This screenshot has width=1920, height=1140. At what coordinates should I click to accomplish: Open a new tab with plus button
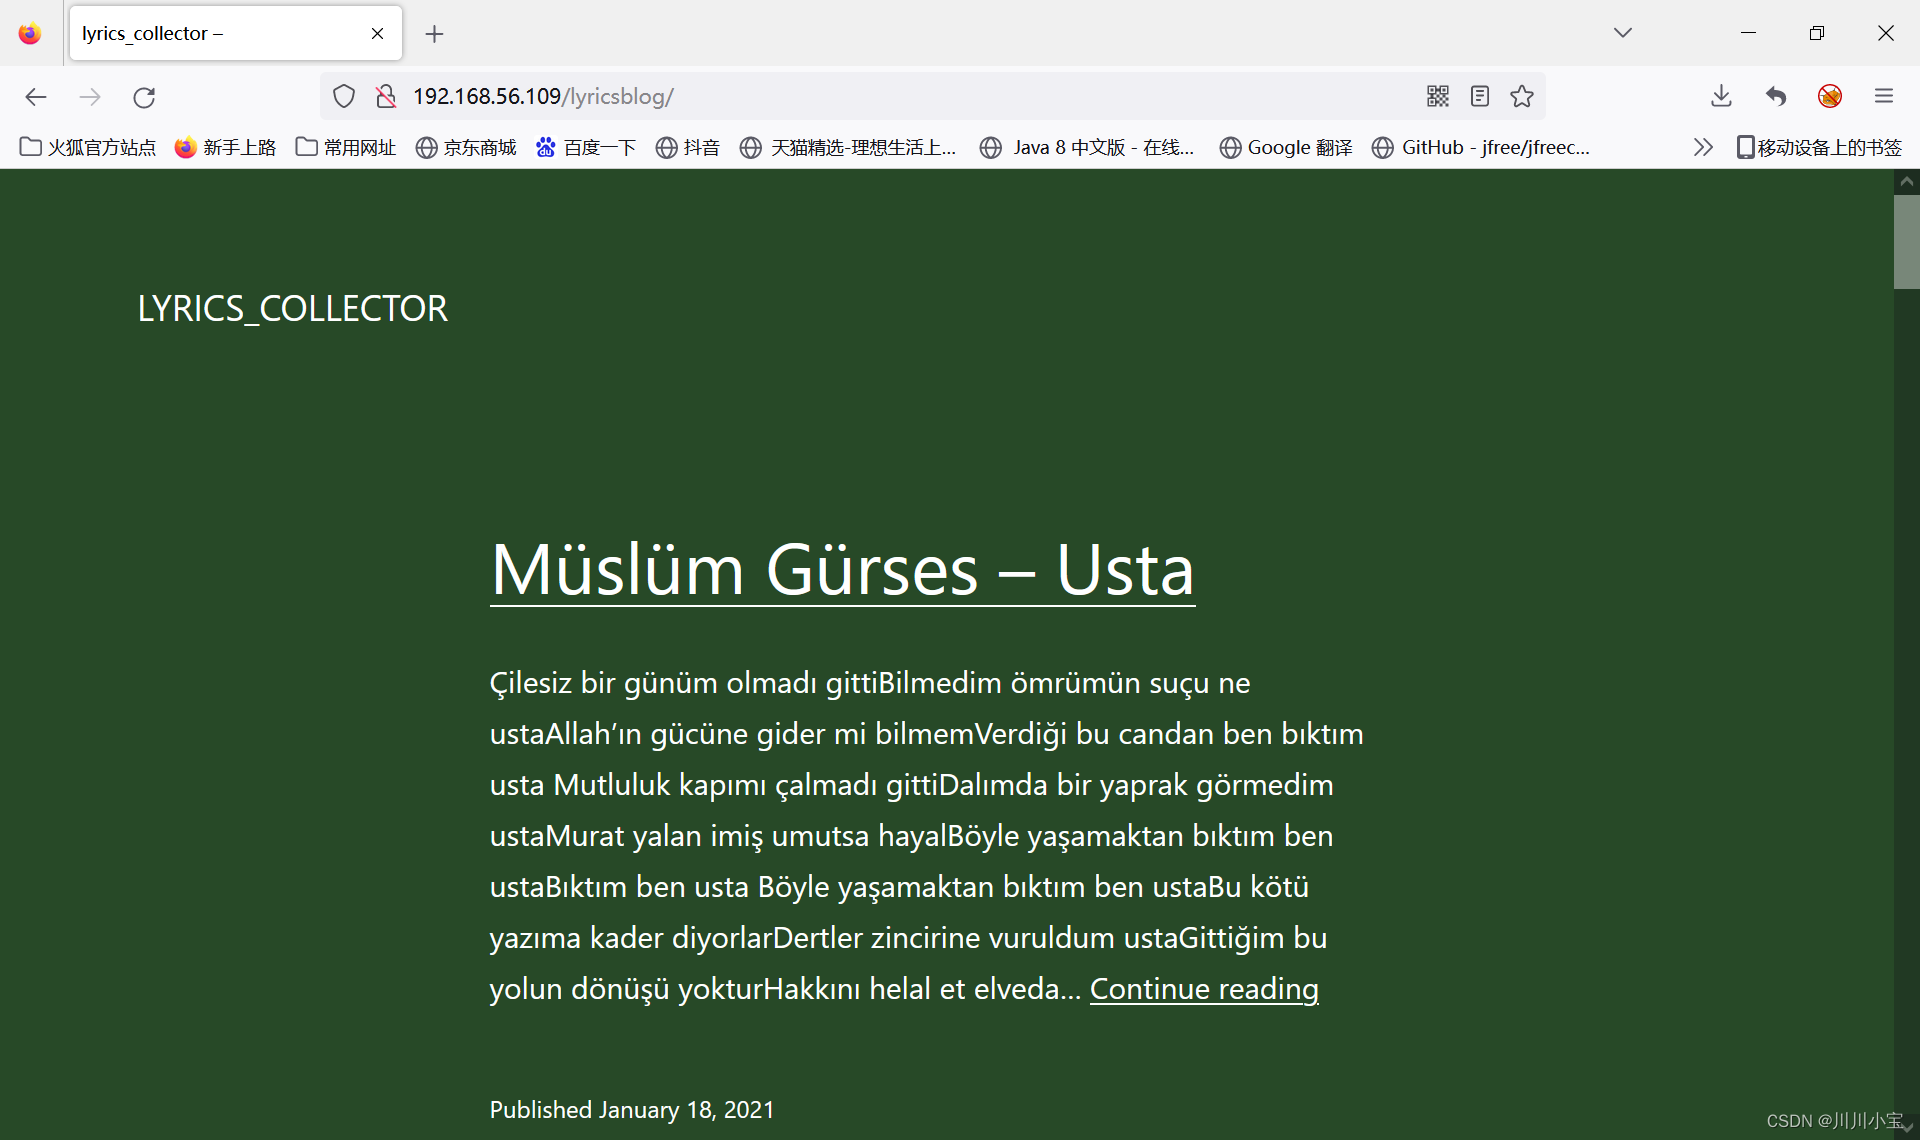434,34
